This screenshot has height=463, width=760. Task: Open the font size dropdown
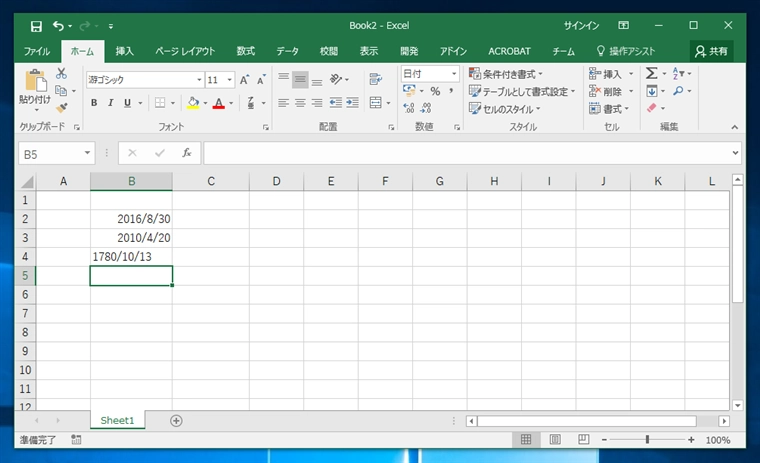[229, 80]
